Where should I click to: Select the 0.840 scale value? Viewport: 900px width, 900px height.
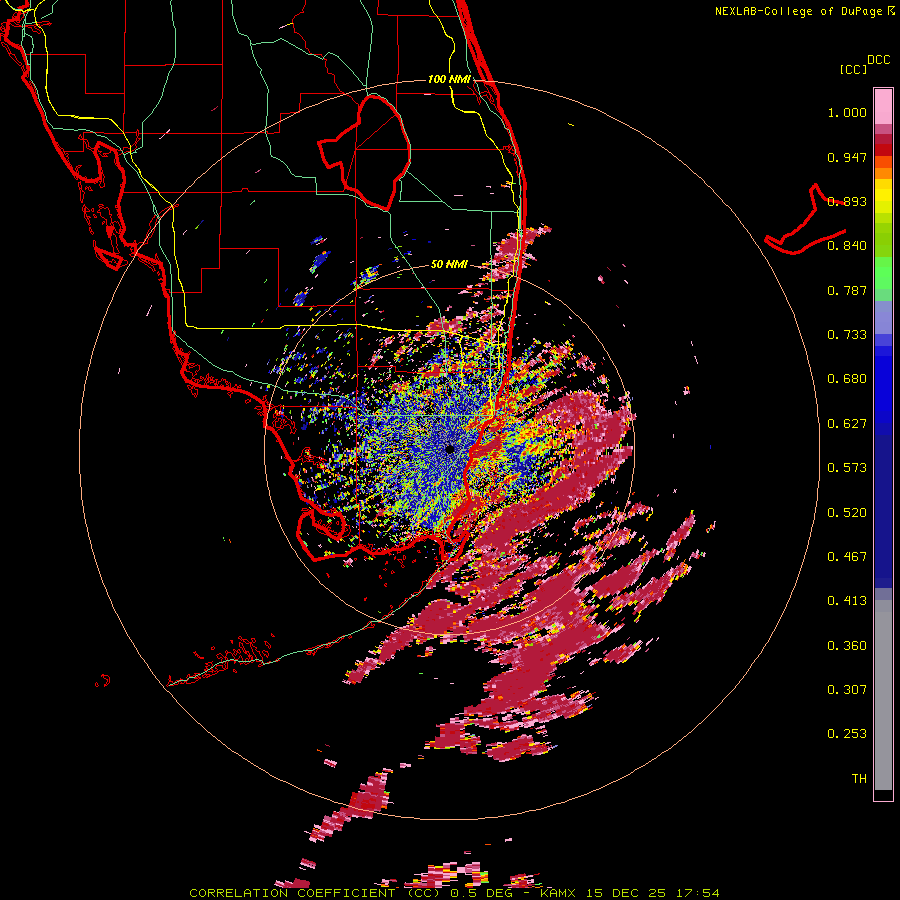click(x=847, y=246)
